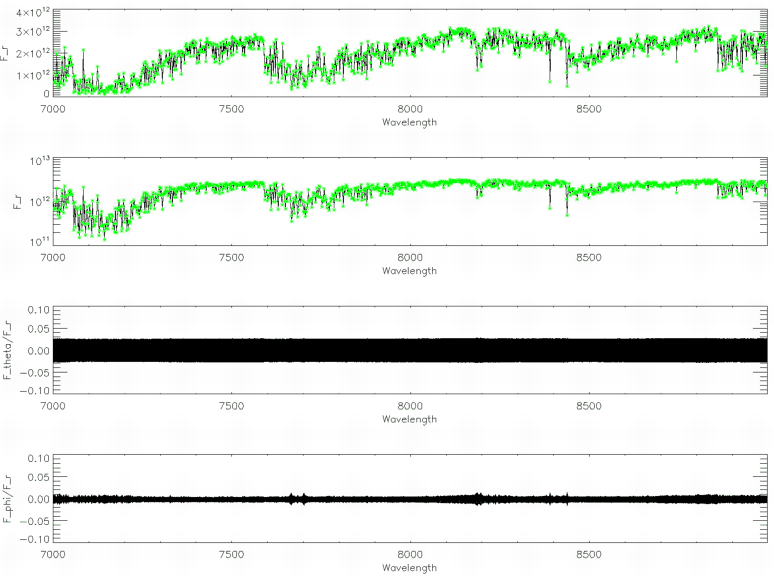
Task: Select the Wavelength label under the top plot
Action: coord(410,122)
